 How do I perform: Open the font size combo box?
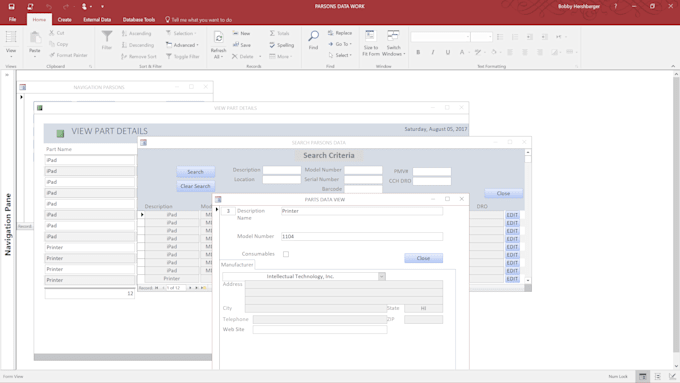coord(481,37)
